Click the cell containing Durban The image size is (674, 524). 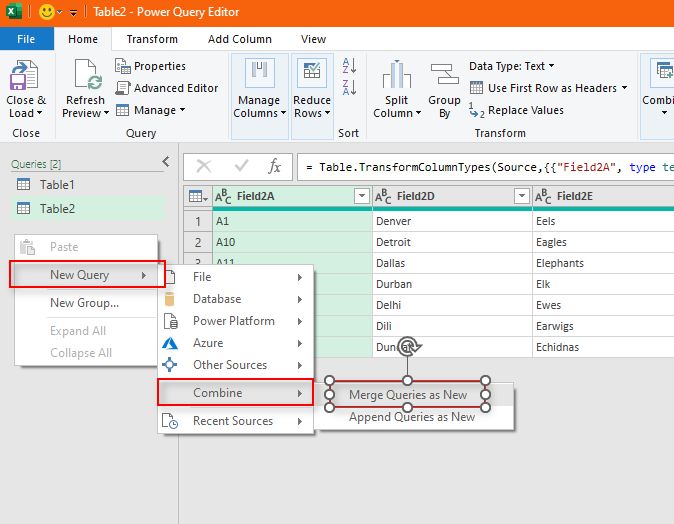pos(452,284)
